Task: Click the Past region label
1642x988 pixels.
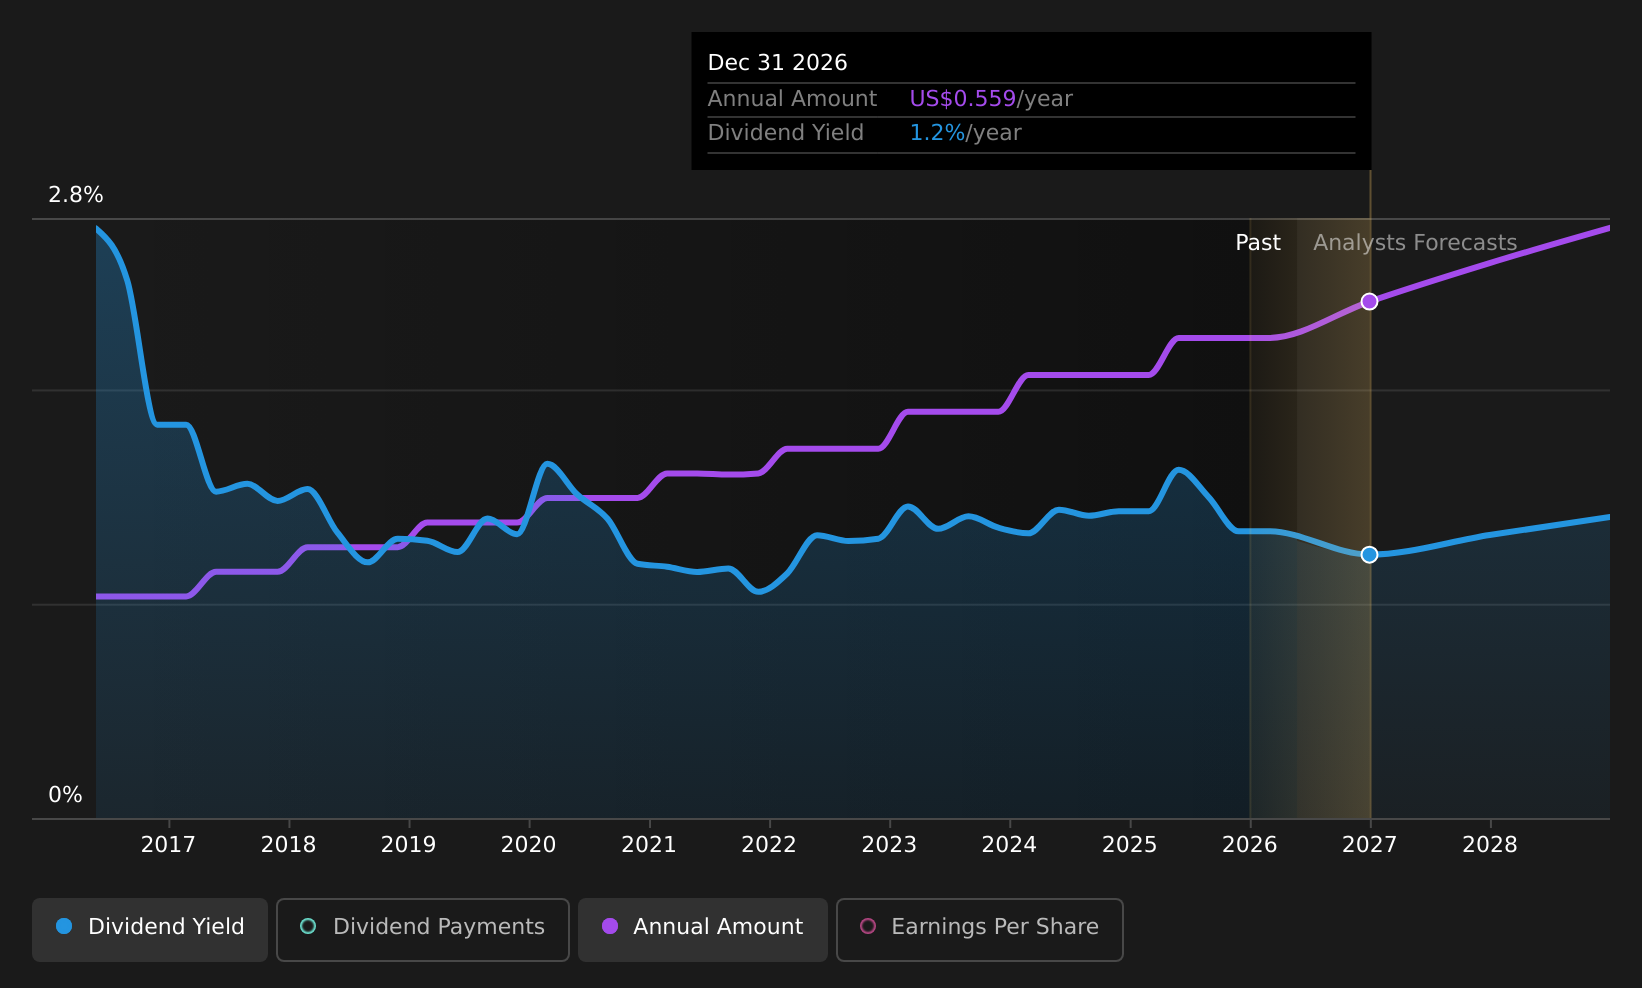Action: [1258, 243]
